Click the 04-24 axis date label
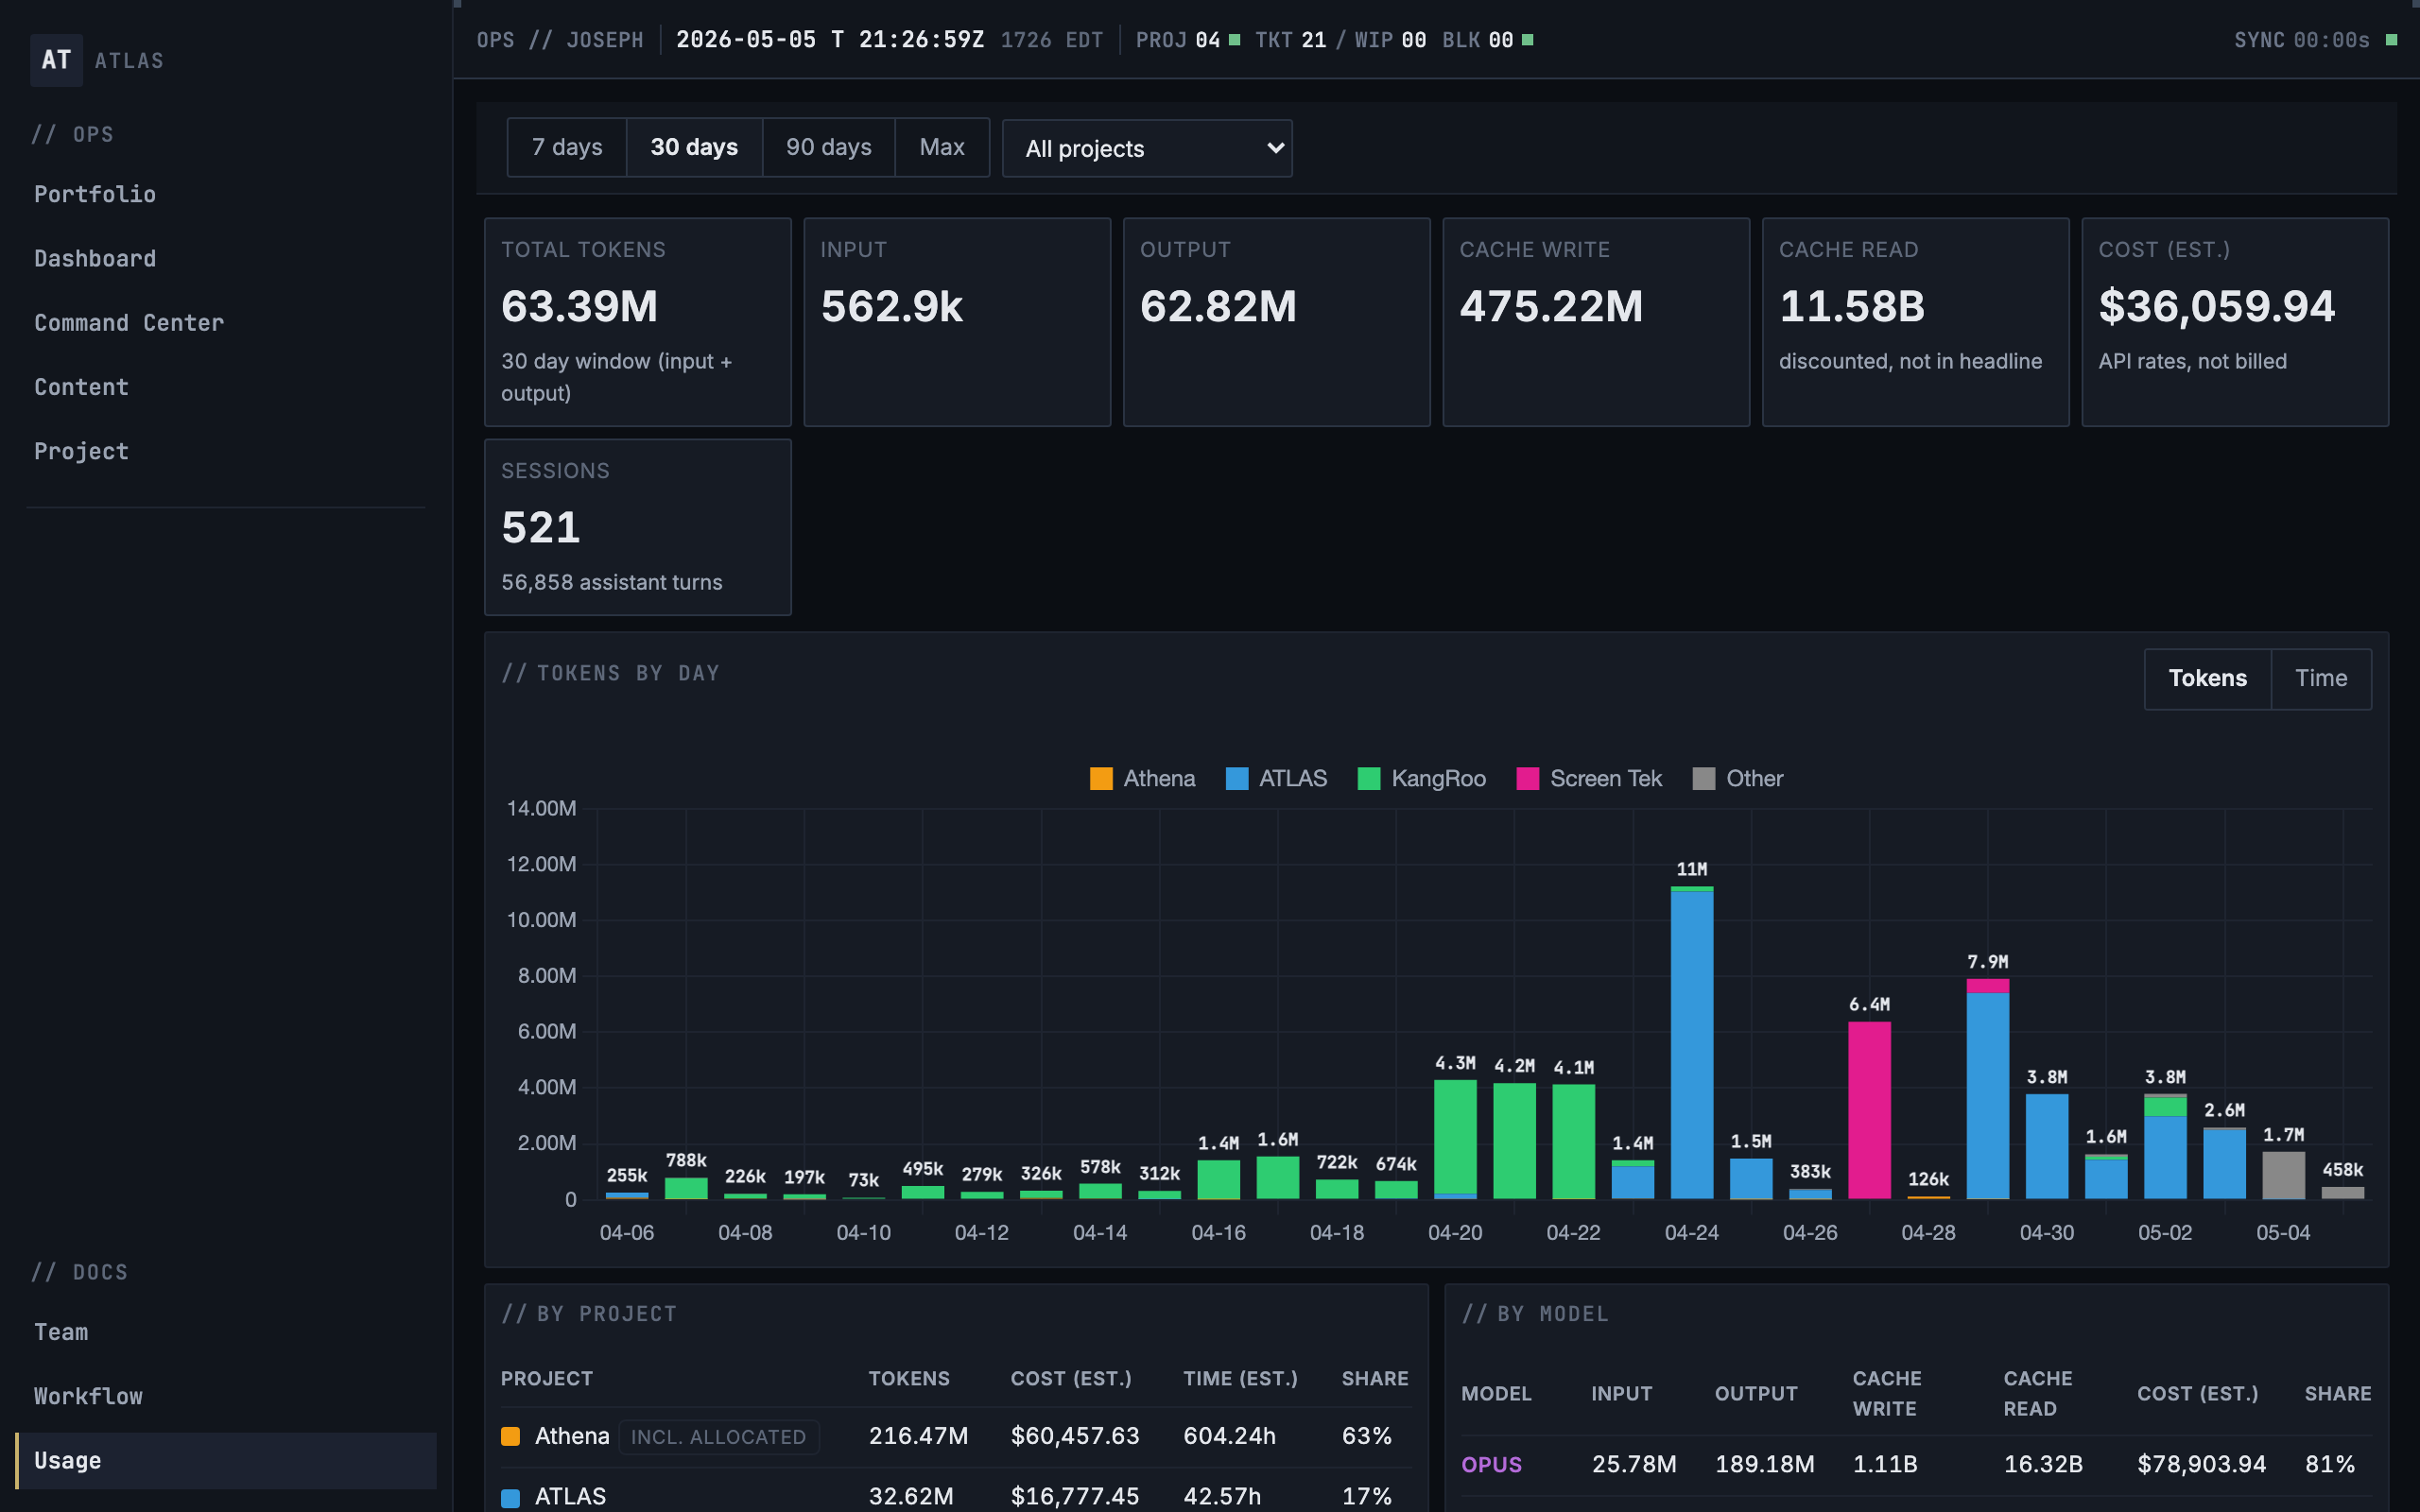The image size is (2420, 1512). 1691,1232
